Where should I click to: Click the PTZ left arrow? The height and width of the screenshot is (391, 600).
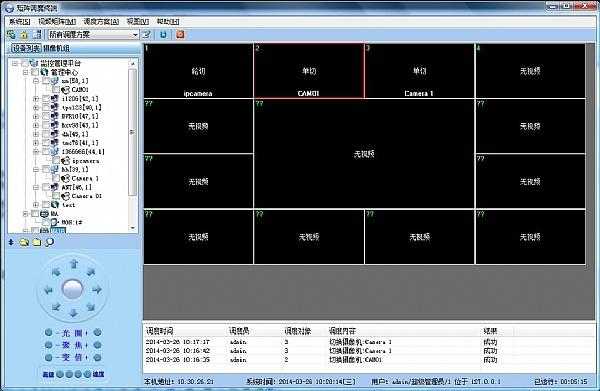(49, 290)
